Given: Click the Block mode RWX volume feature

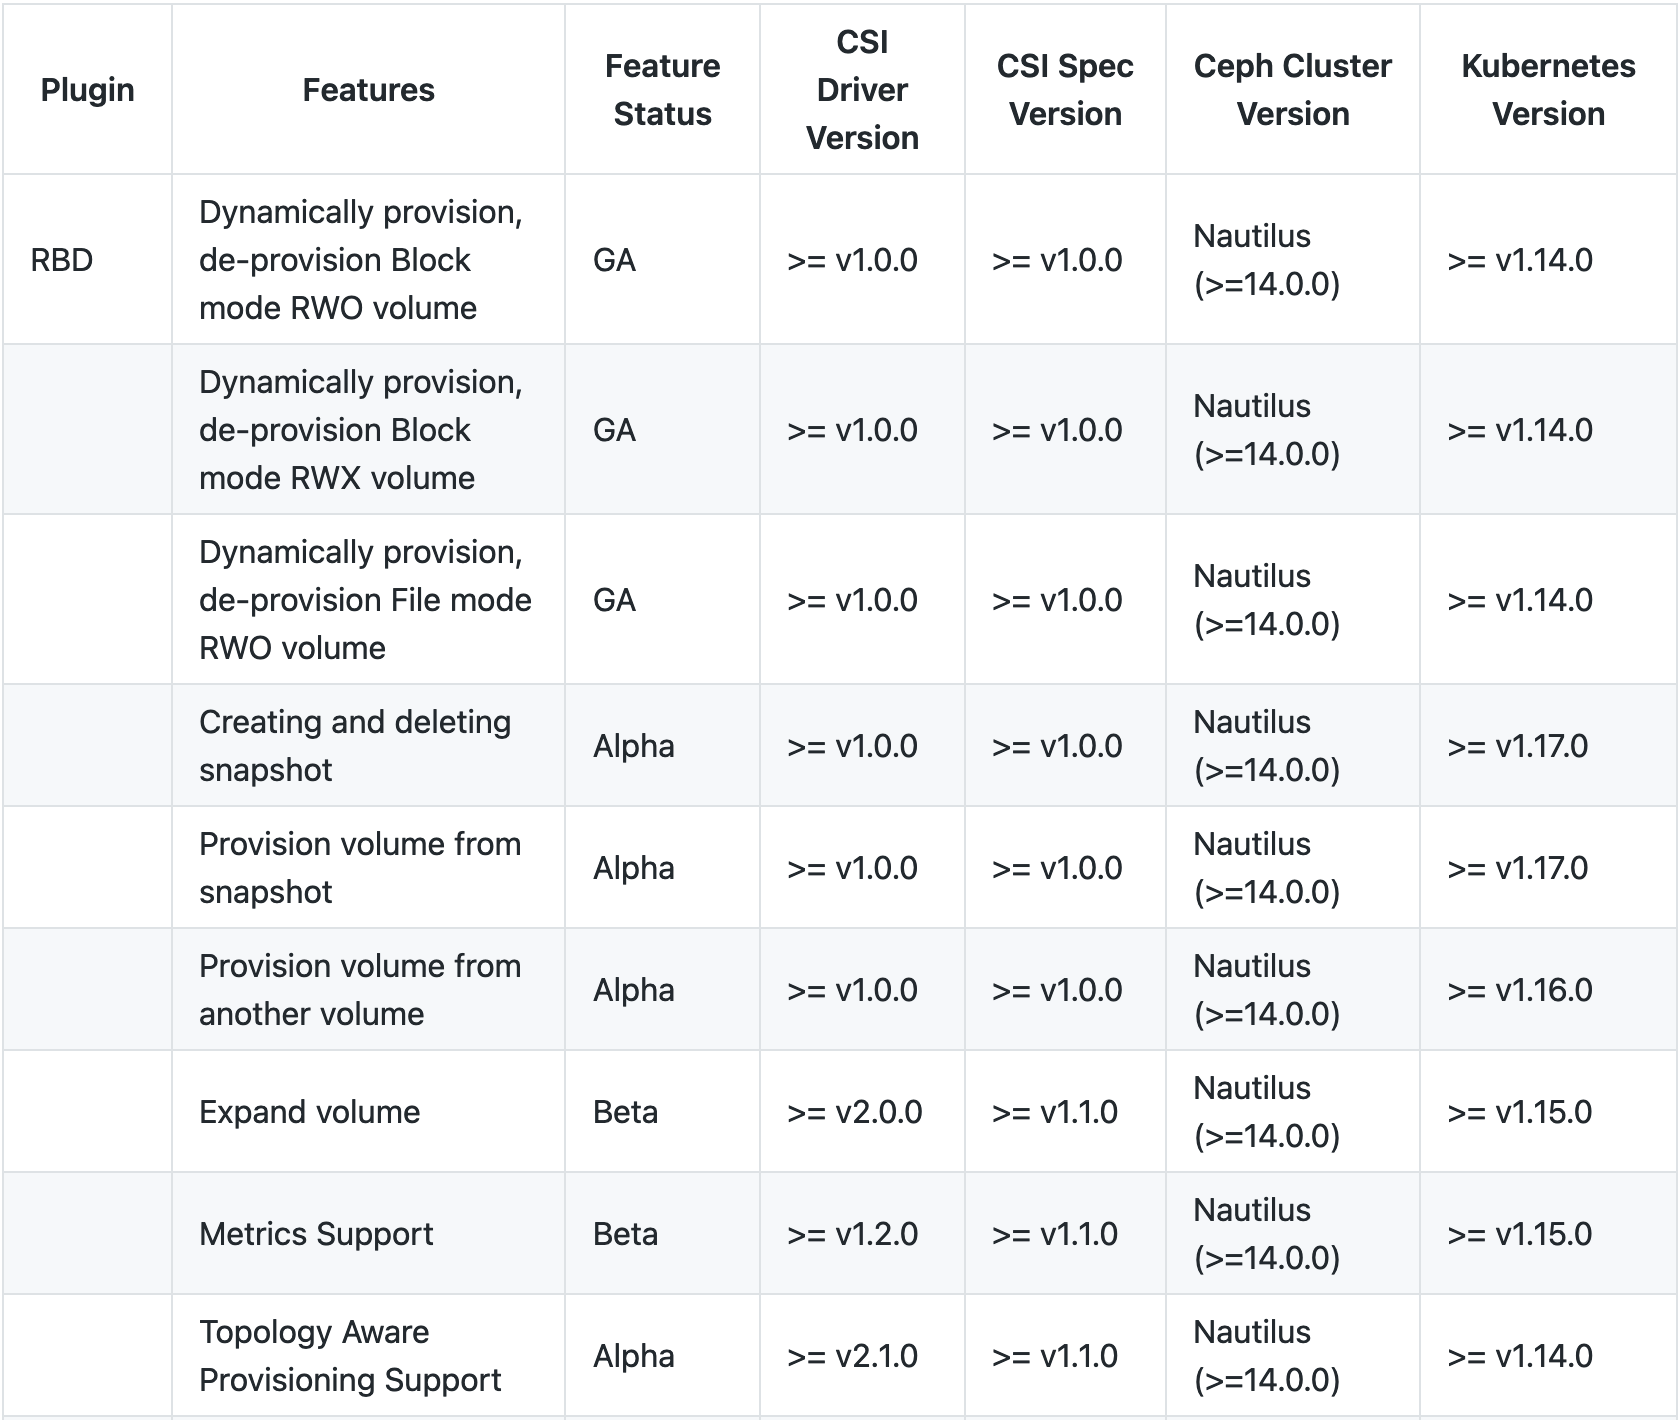Looking at the screenshot, I should (368, 430).
